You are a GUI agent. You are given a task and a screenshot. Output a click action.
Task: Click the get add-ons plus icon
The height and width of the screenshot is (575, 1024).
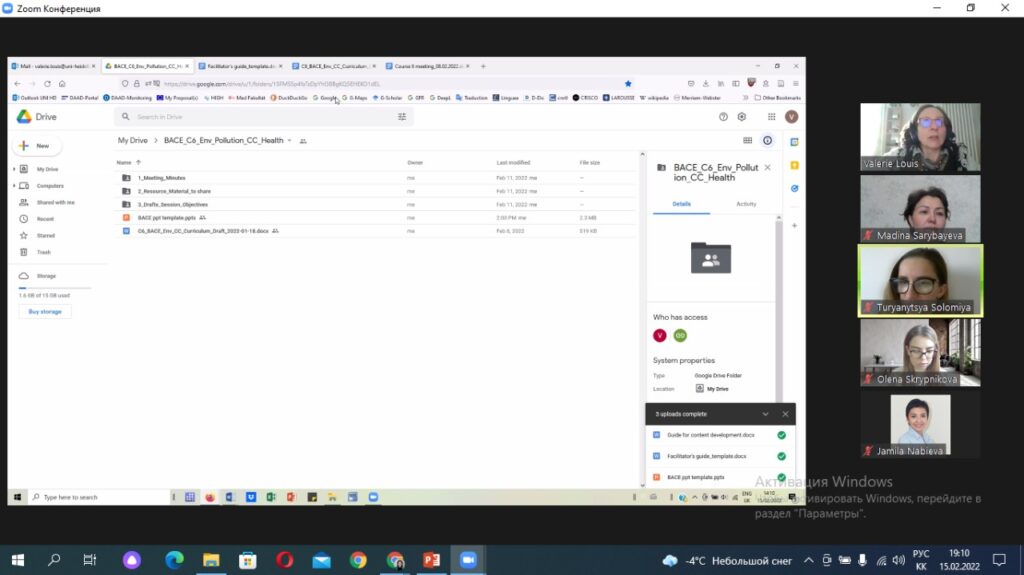tap(794, 225)
